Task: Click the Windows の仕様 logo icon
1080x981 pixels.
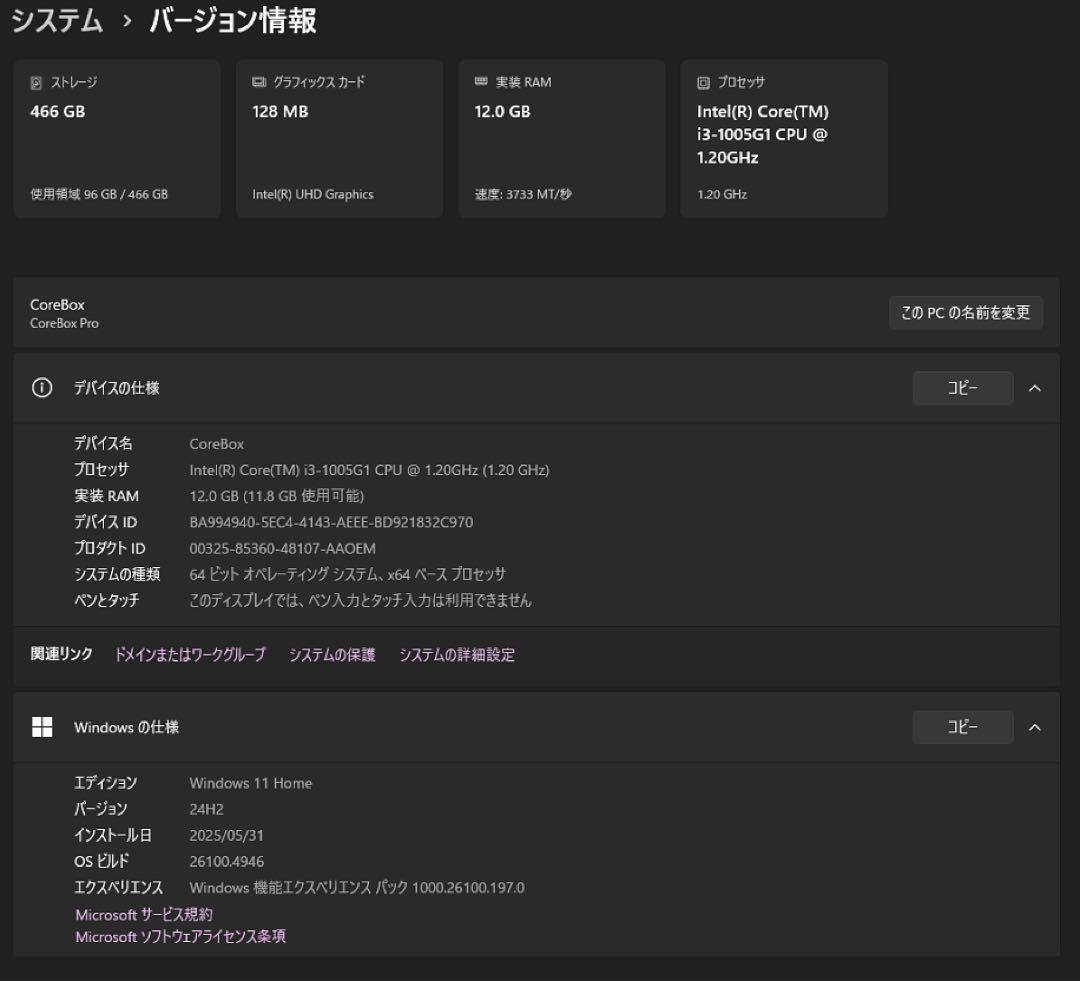Action: pos(41,727)
